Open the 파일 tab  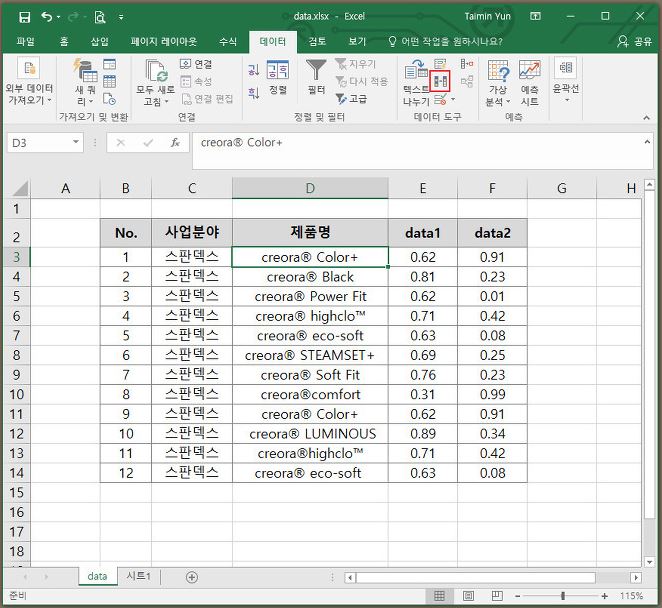(x=25, y=41)
